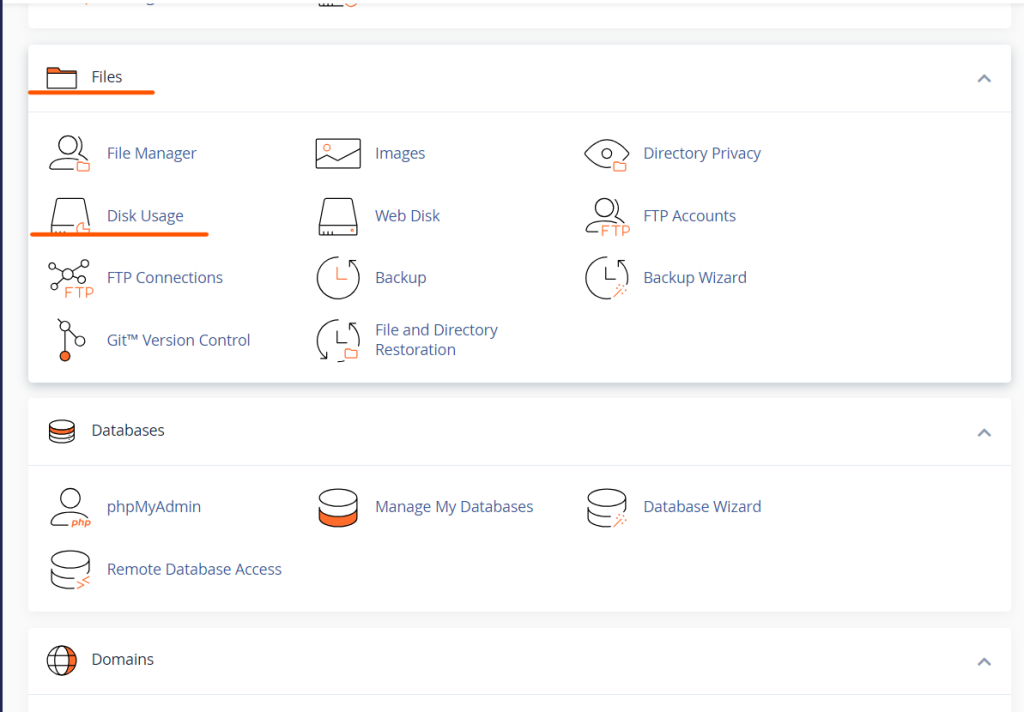
Task: Collapse the Domains section chevron
Action: click(984, 662)
